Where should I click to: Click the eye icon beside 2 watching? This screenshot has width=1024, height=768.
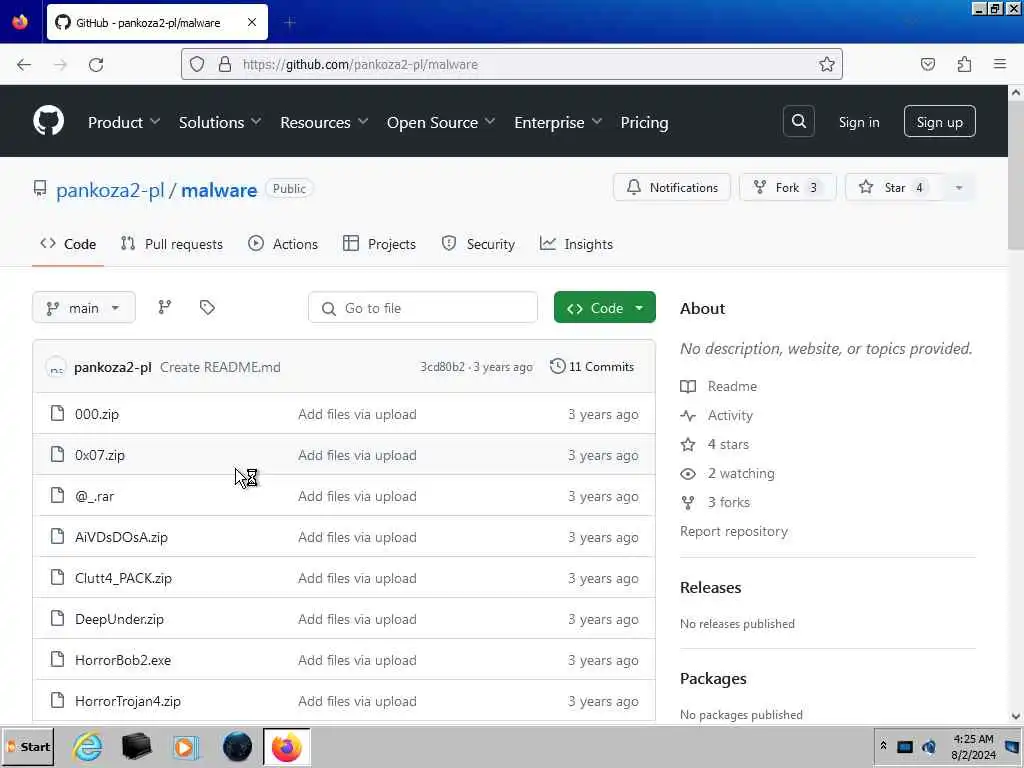click(688, 473)
